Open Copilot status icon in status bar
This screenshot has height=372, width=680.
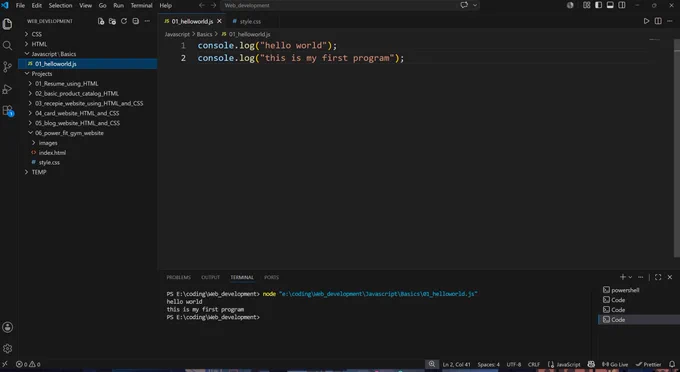click(591, 364)
